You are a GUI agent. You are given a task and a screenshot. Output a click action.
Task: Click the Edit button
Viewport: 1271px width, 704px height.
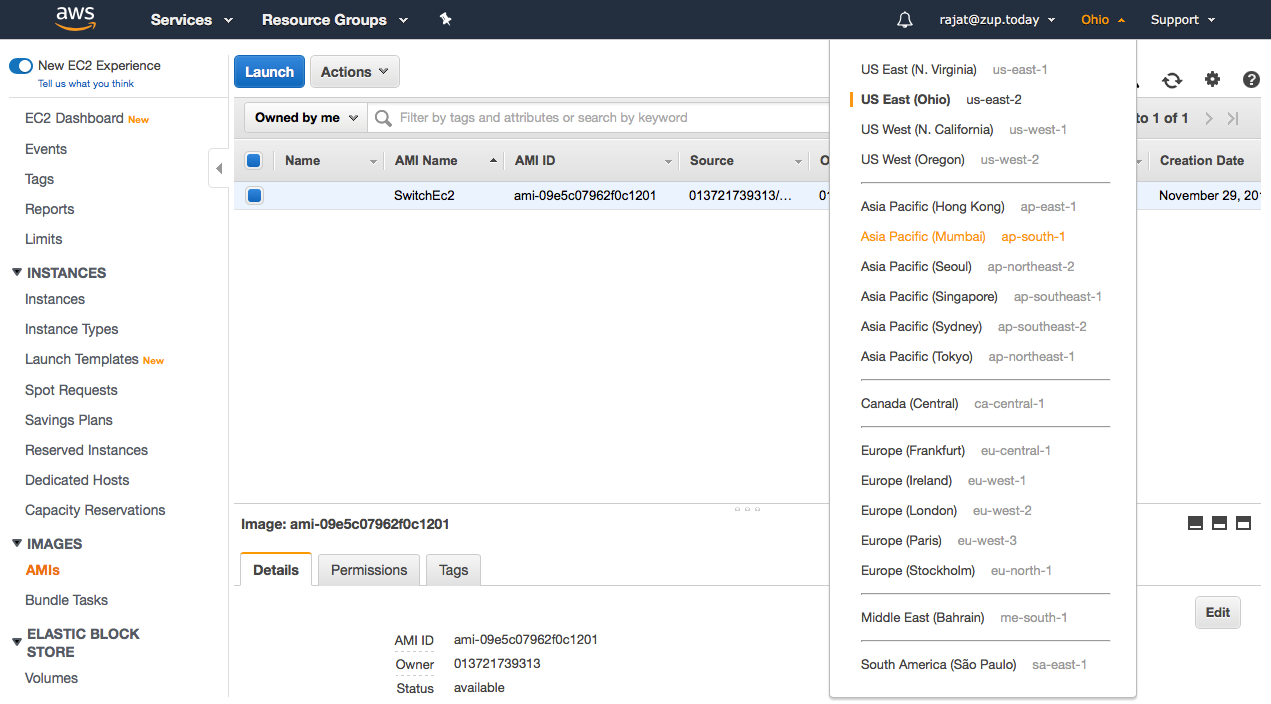click(x=1218, y=613)
